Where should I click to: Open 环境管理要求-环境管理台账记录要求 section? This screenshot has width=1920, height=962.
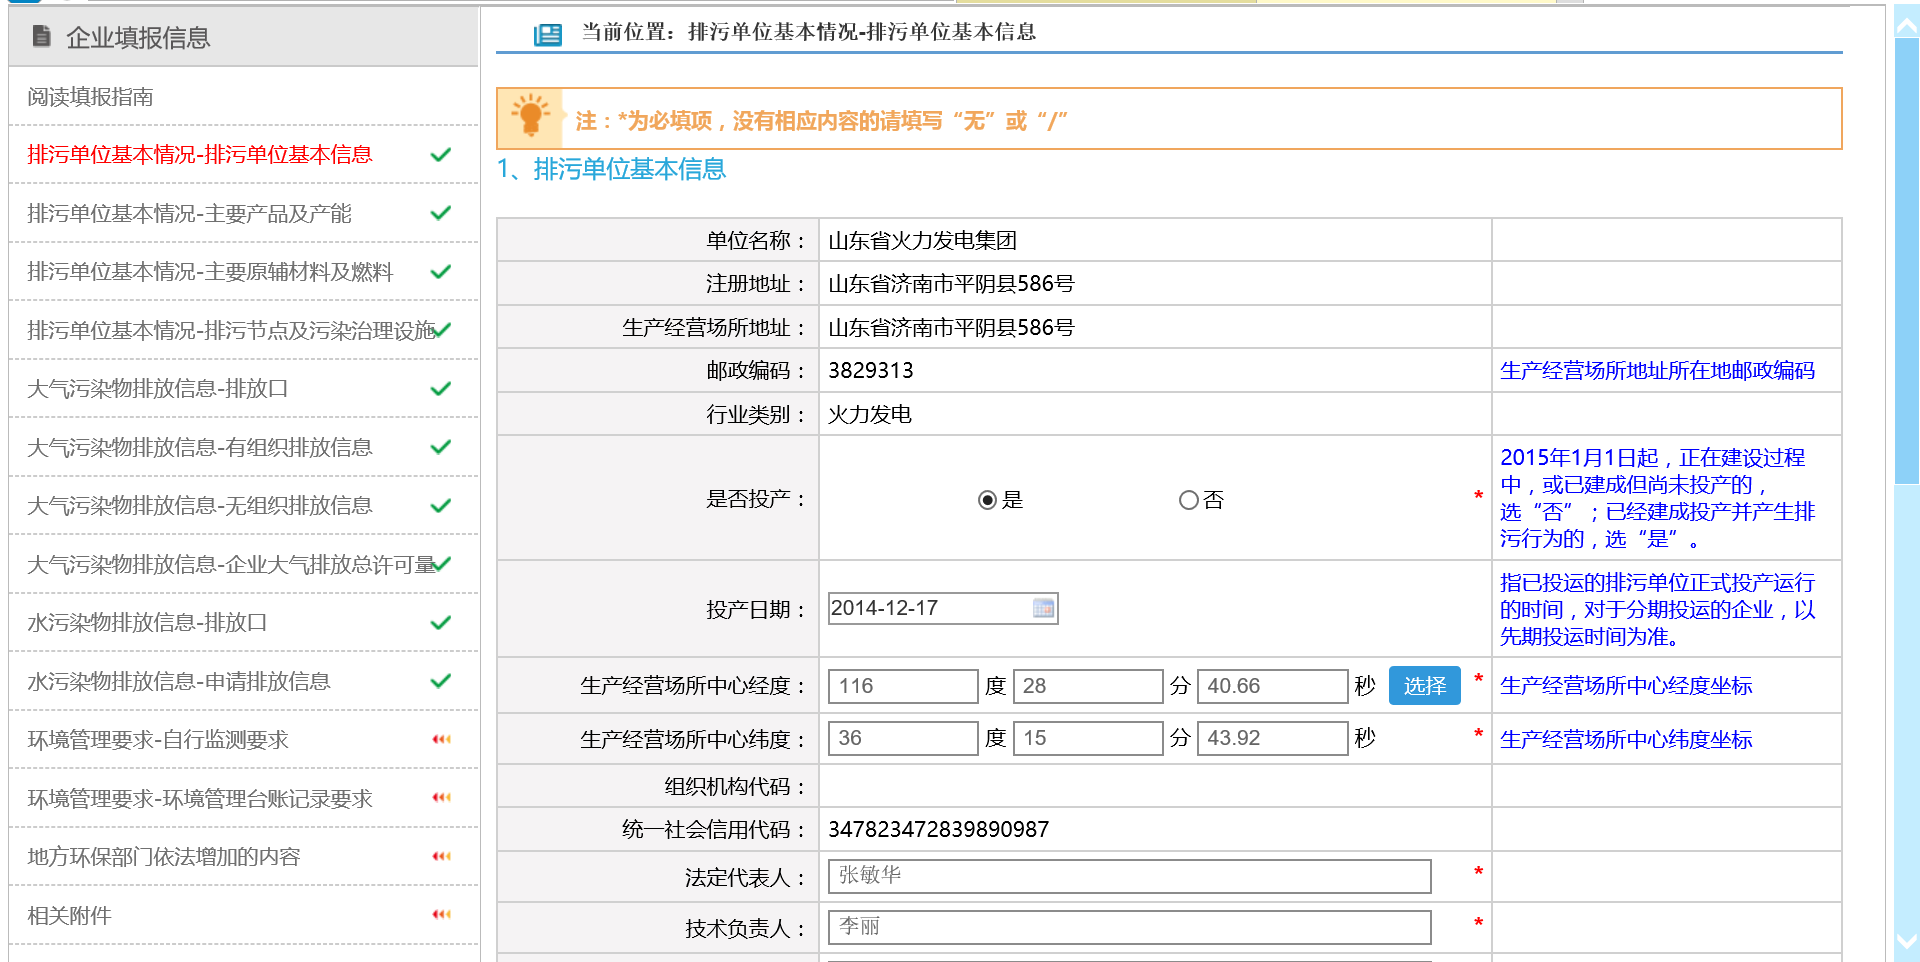click(x=200, y=799)
